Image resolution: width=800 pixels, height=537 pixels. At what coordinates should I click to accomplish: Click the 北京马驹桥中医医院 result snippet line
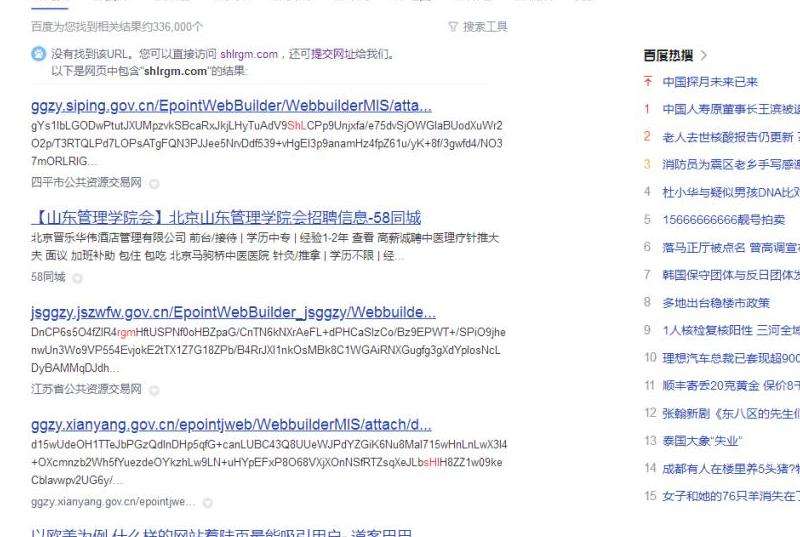pyautogui.click(x=219, y=255)
